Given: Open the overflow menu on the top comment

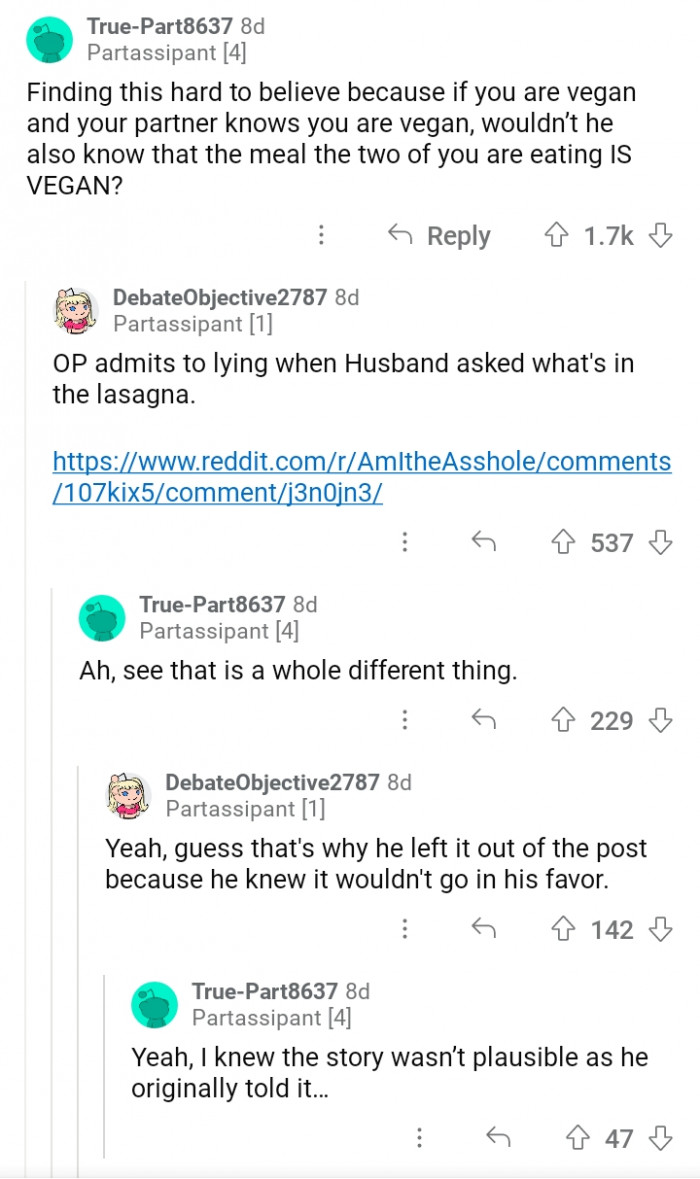Looking at the screenshot, I should click(x=321, y=235).
